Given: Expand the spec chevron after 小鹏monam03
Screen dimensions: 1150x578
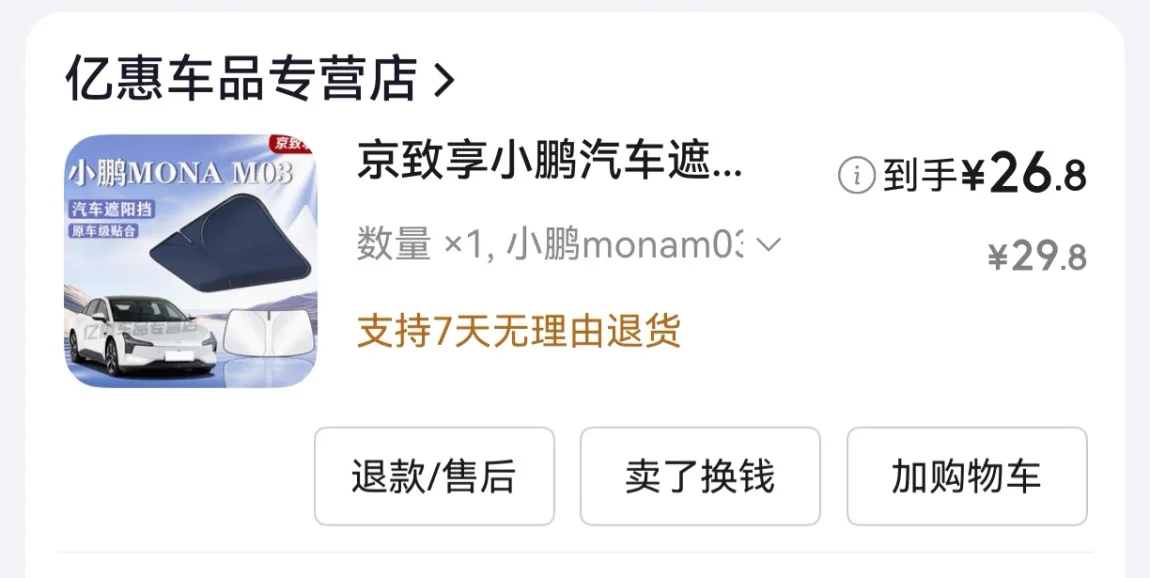Looking at the screenshot, I should point(768,244).
